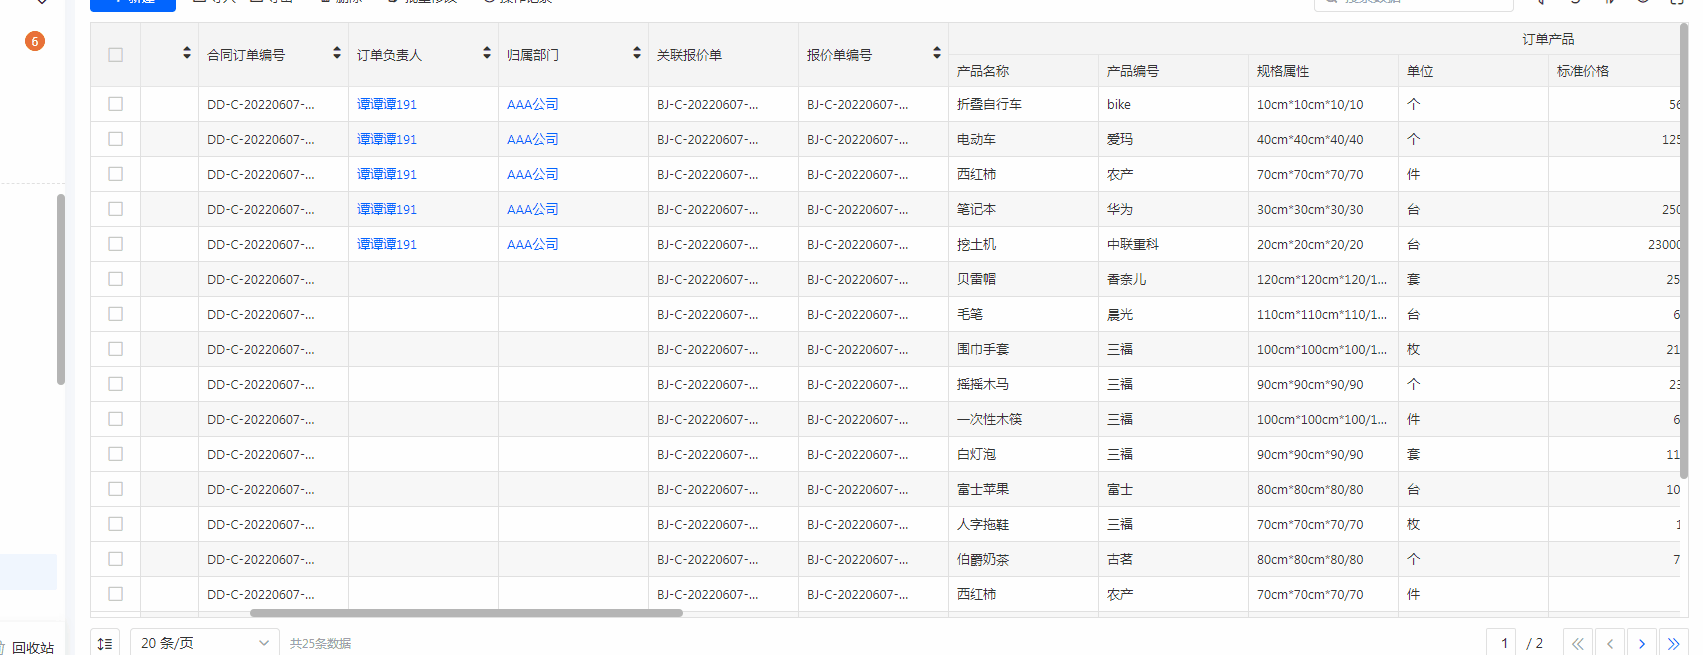
Task: Click AAA公司 link in the 电动车 row
Action: 532,139
